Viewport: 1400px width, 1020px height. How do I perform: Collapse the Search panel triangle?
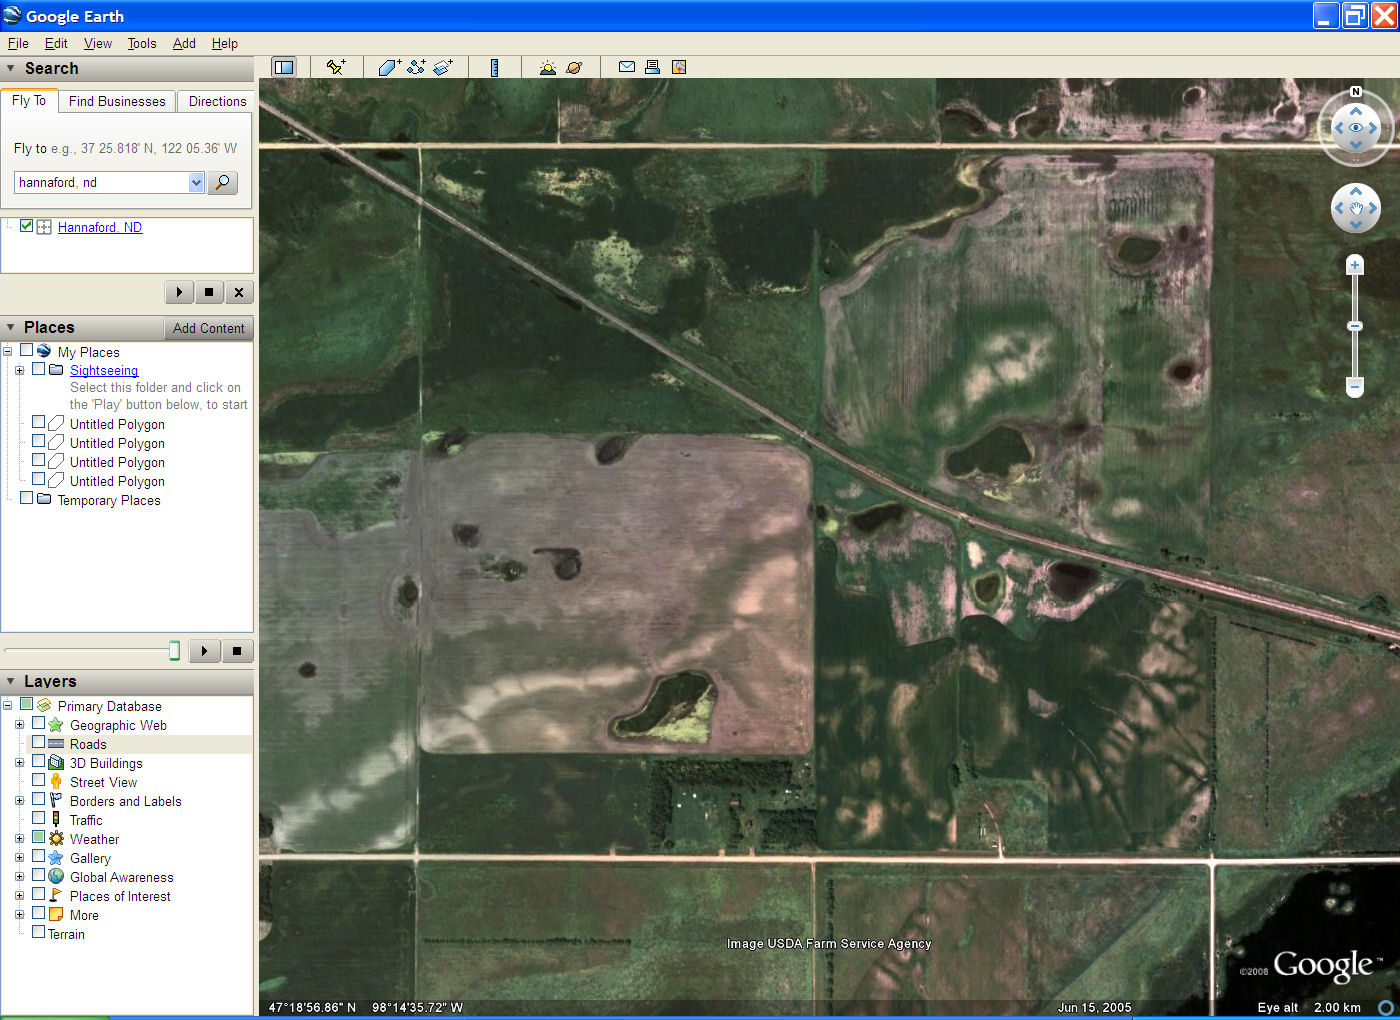11,69
